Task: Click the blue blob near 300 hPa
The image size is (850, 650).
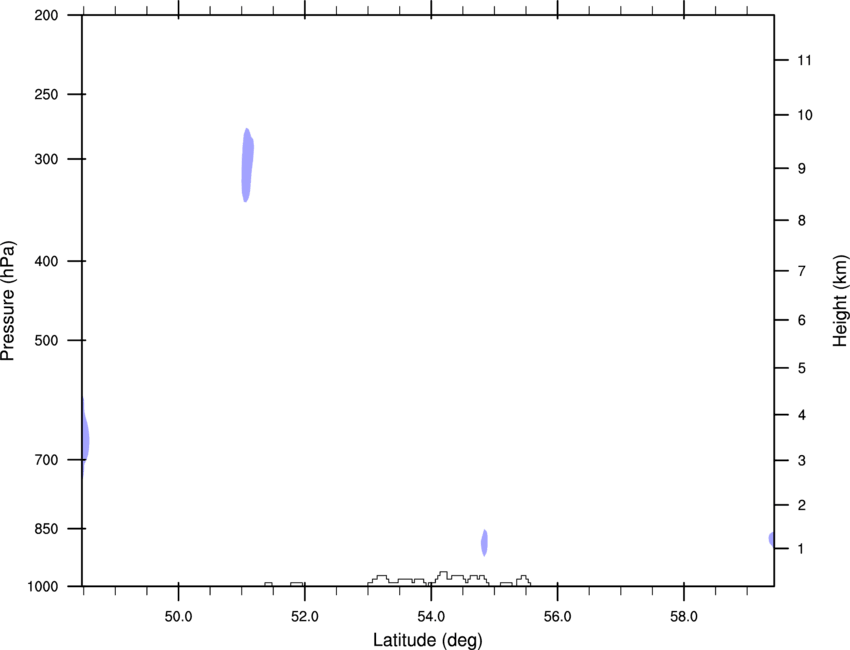Action: [247, 165]
